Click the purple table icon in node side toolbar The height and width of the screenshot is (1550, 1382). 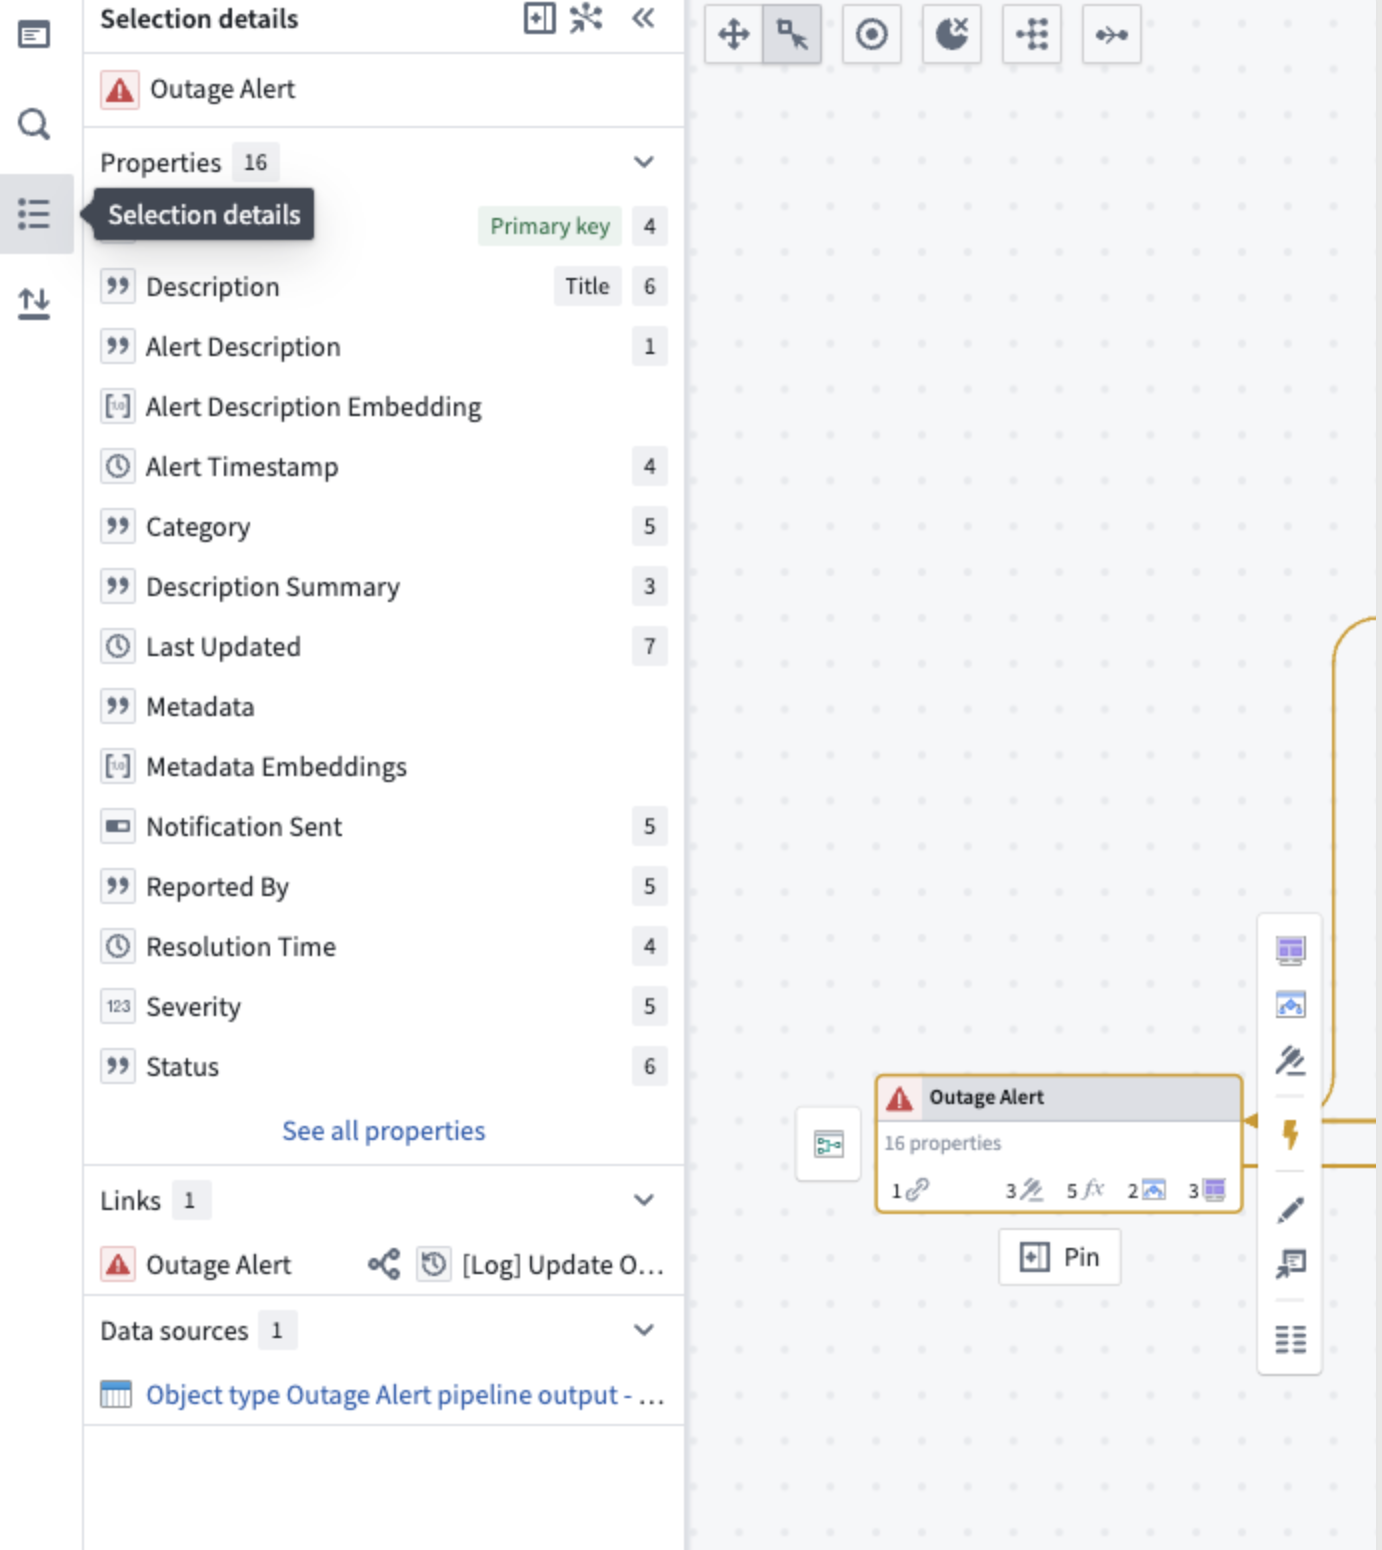tap(1291, 950)
